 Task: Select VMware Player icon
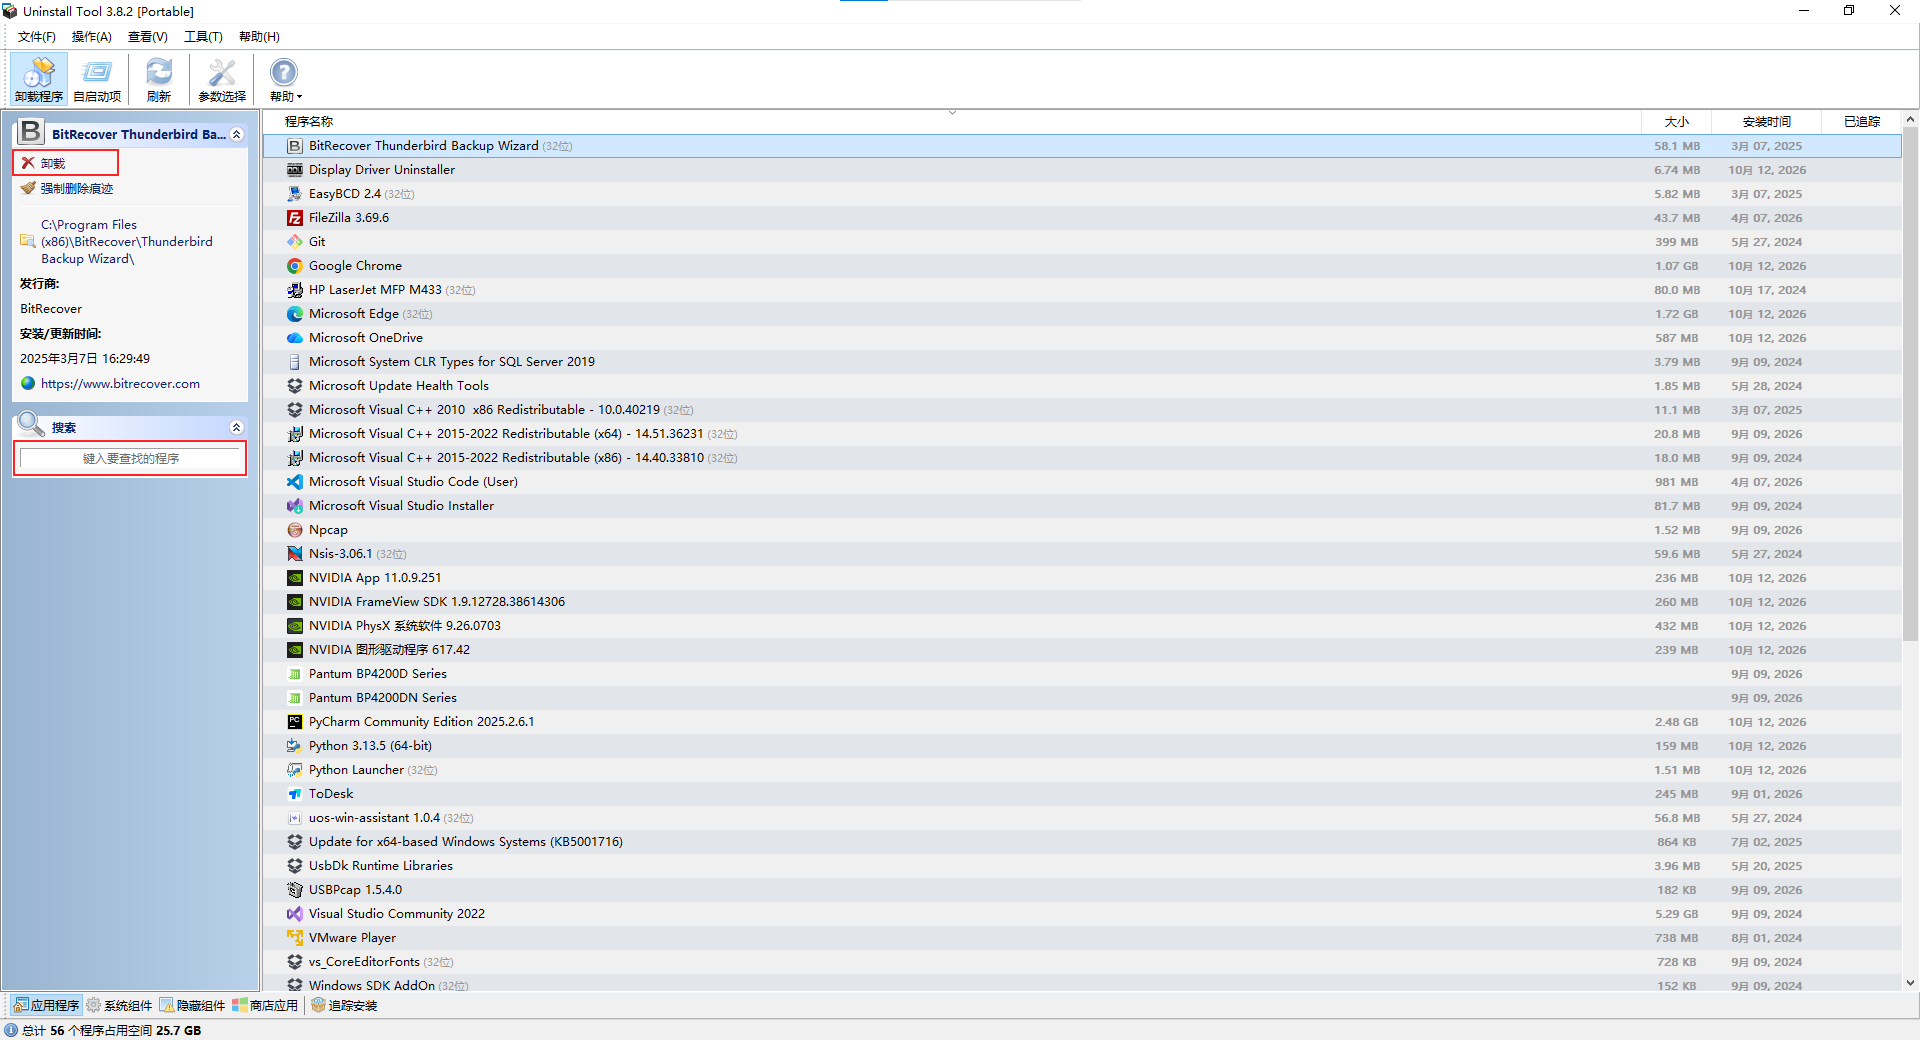(x=295, y=938)
